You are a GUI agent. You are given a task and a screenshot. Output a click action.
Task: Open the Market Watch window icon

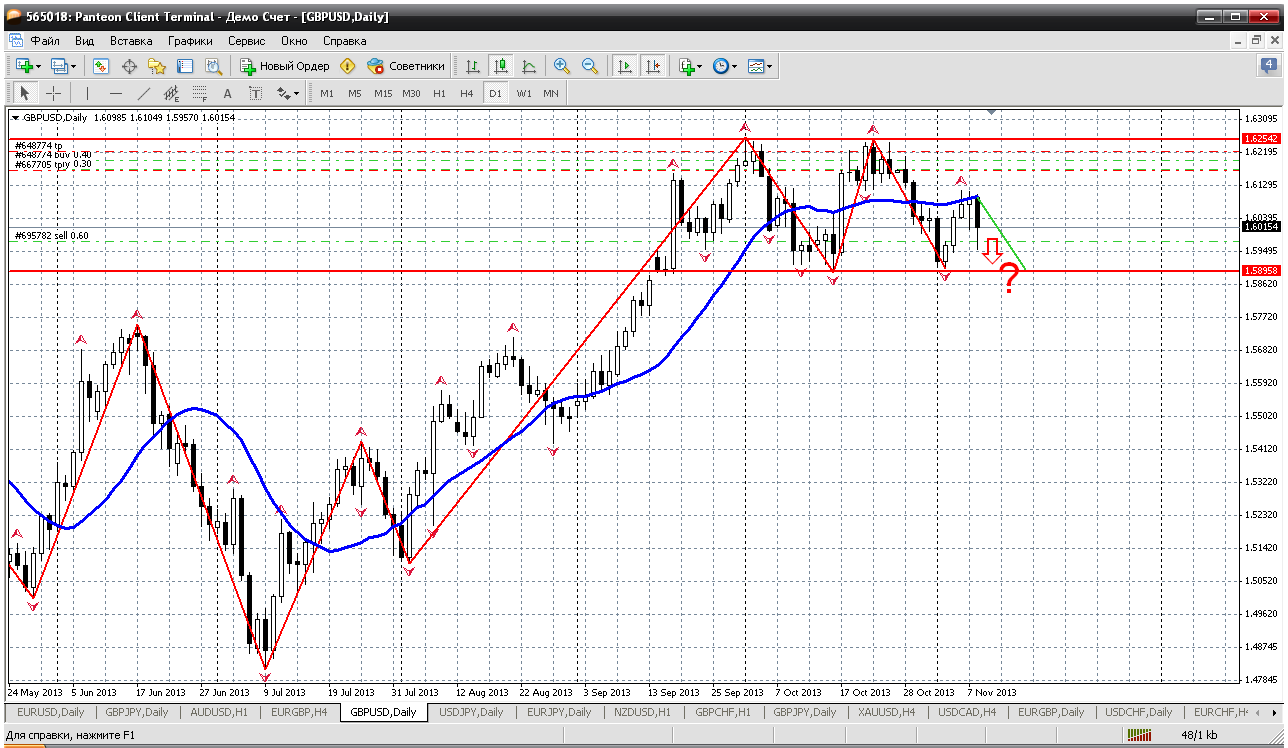(x=101, y=66)
